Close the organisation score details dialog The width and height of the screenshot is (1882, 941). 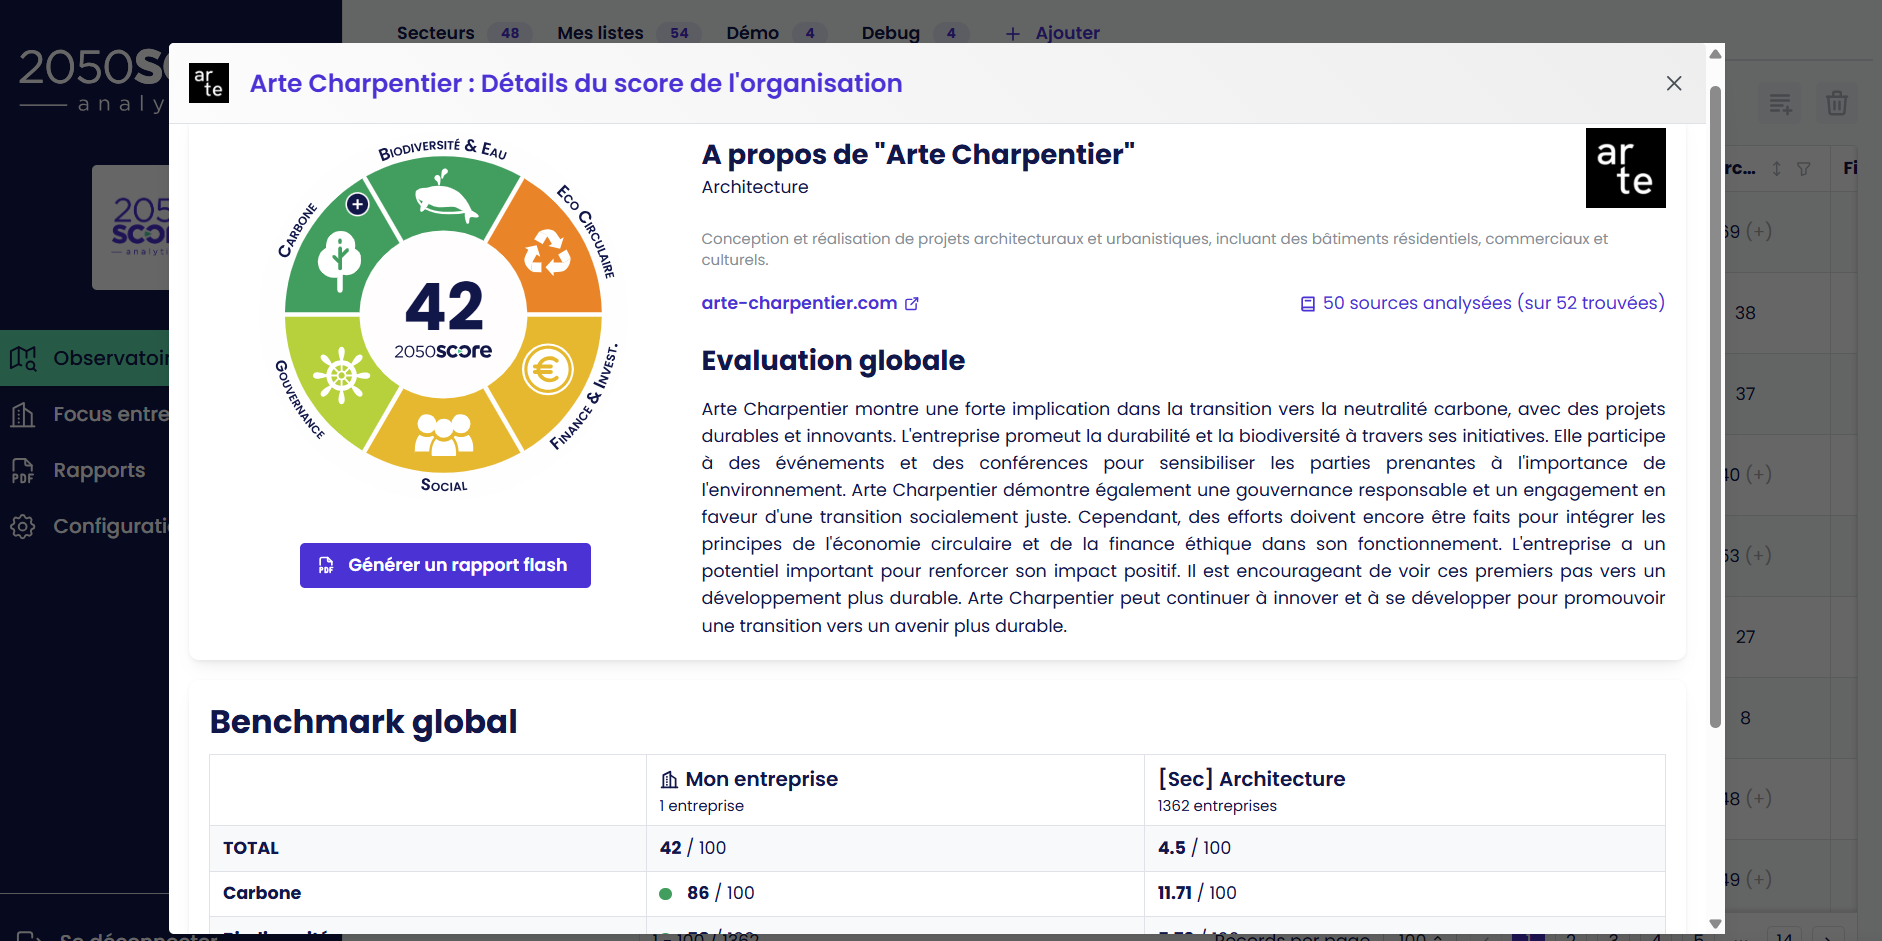tap(1674, 83)
